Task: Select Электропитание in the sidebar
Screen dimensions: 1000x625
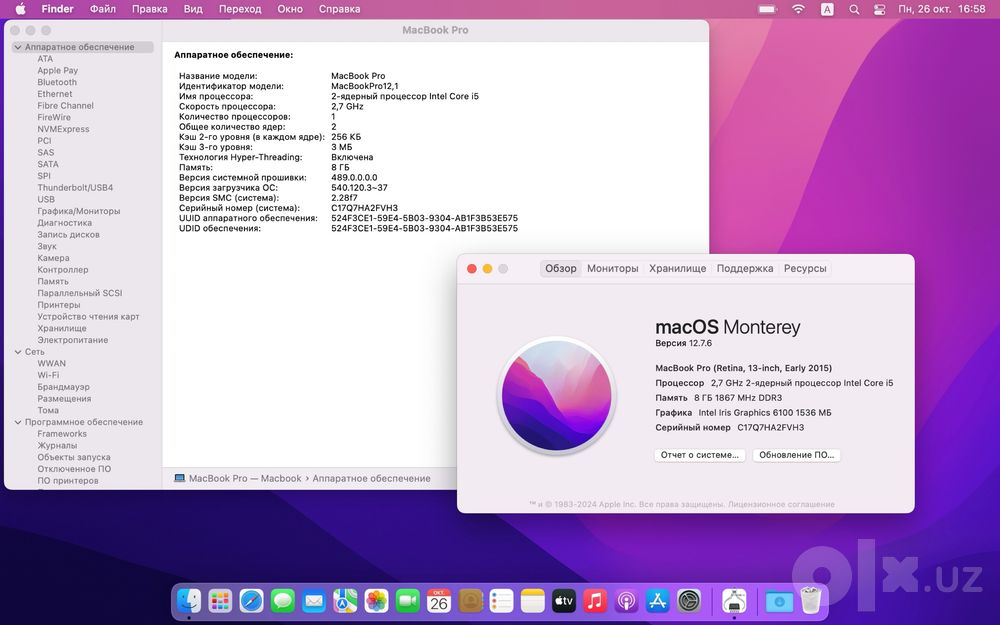Action: (73, 340)
